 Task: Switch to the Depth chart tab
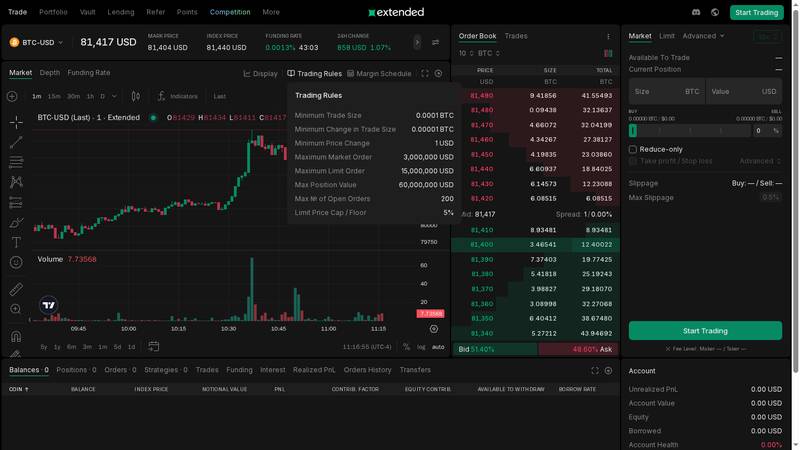tap(49, 73)
